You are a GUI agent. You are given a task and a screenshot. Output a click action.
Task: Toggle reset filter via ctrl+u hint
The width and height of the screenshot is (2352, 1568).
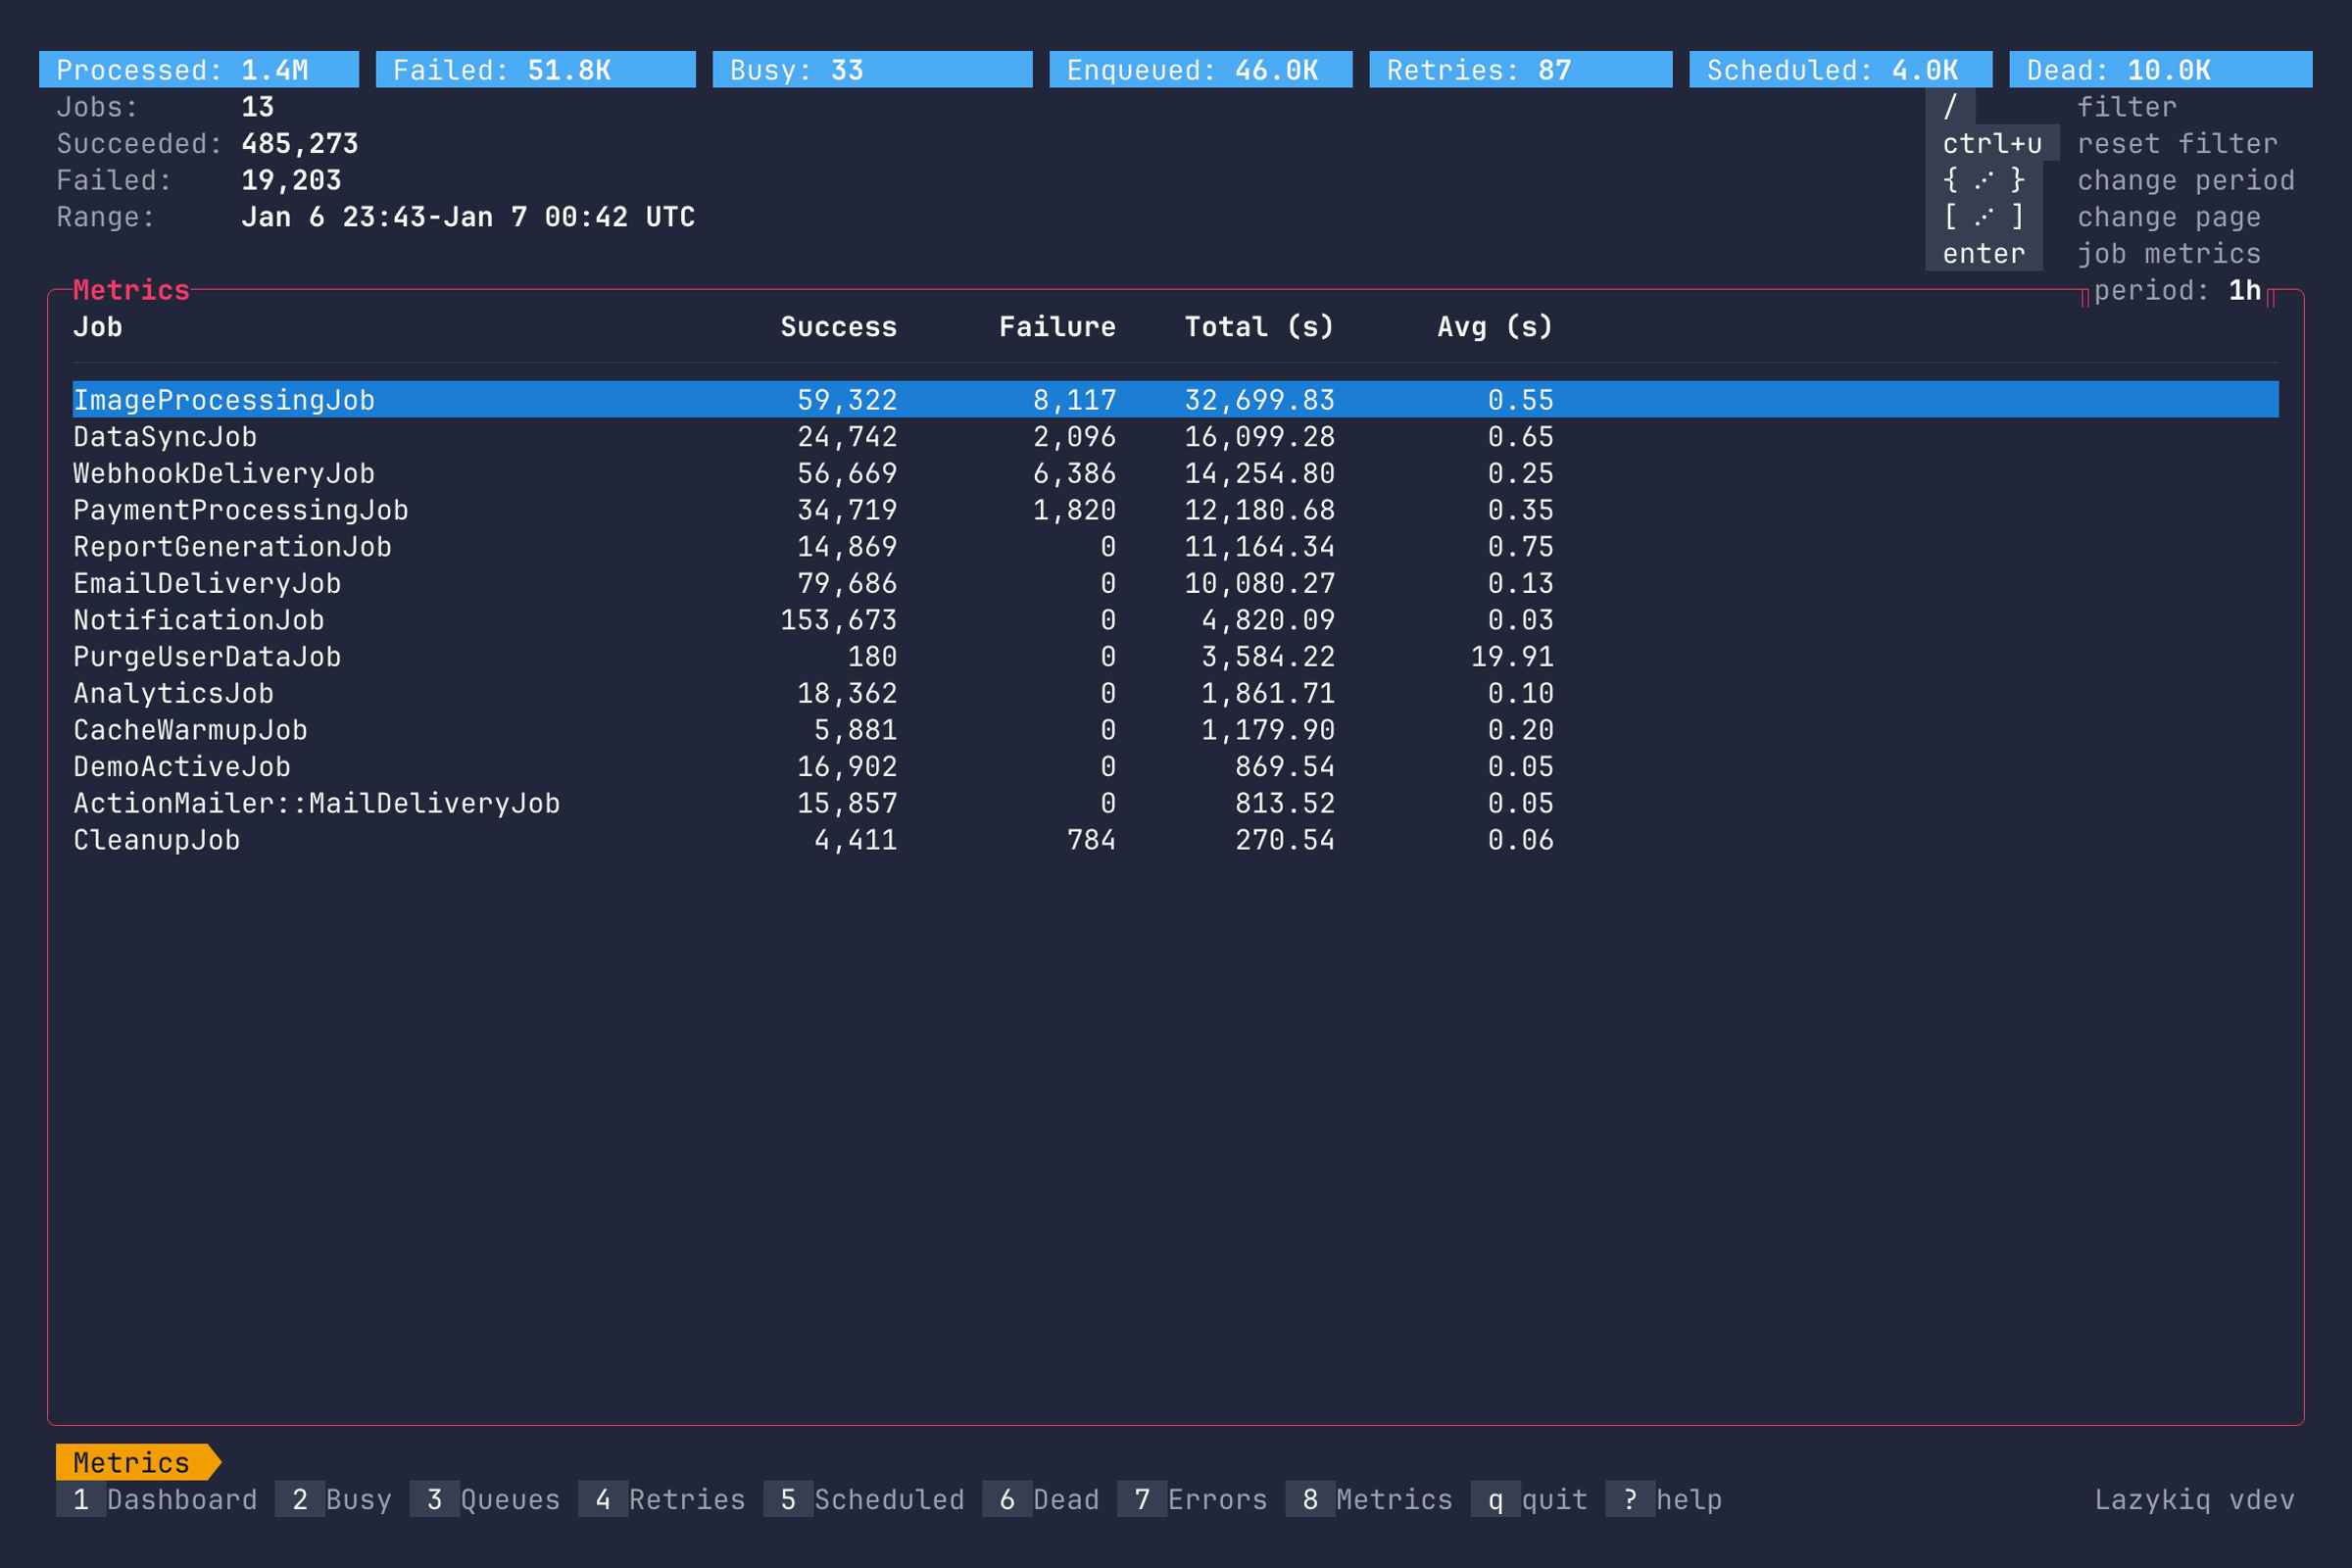1991,143
